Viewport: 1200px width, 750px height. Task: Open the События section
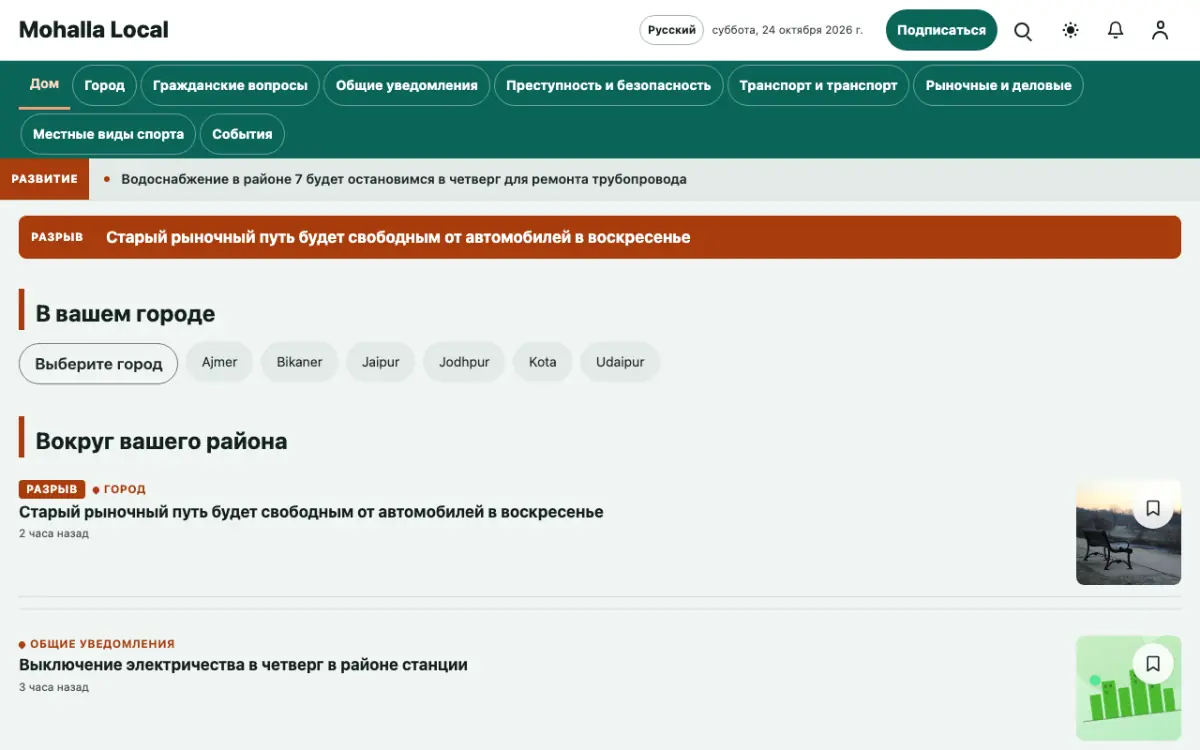[x=242, y=134]
